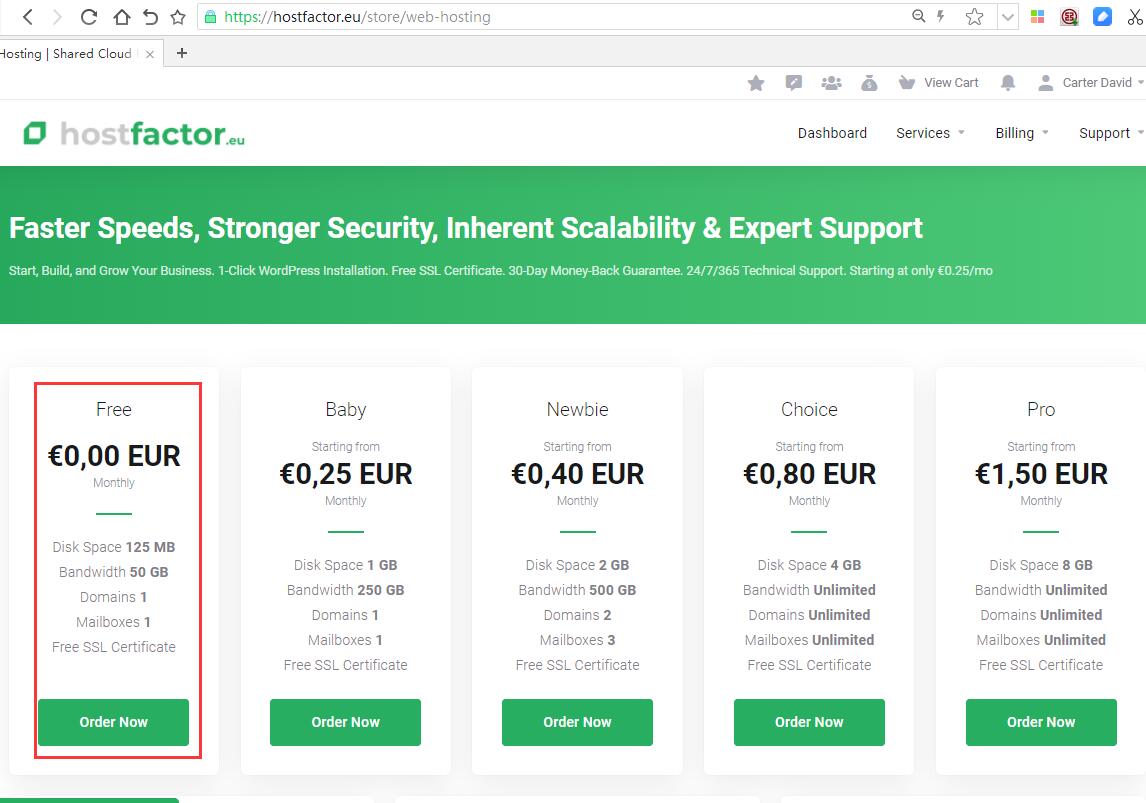Click the URL address field
Screen dimensions: 1146x803
[555, 17]
